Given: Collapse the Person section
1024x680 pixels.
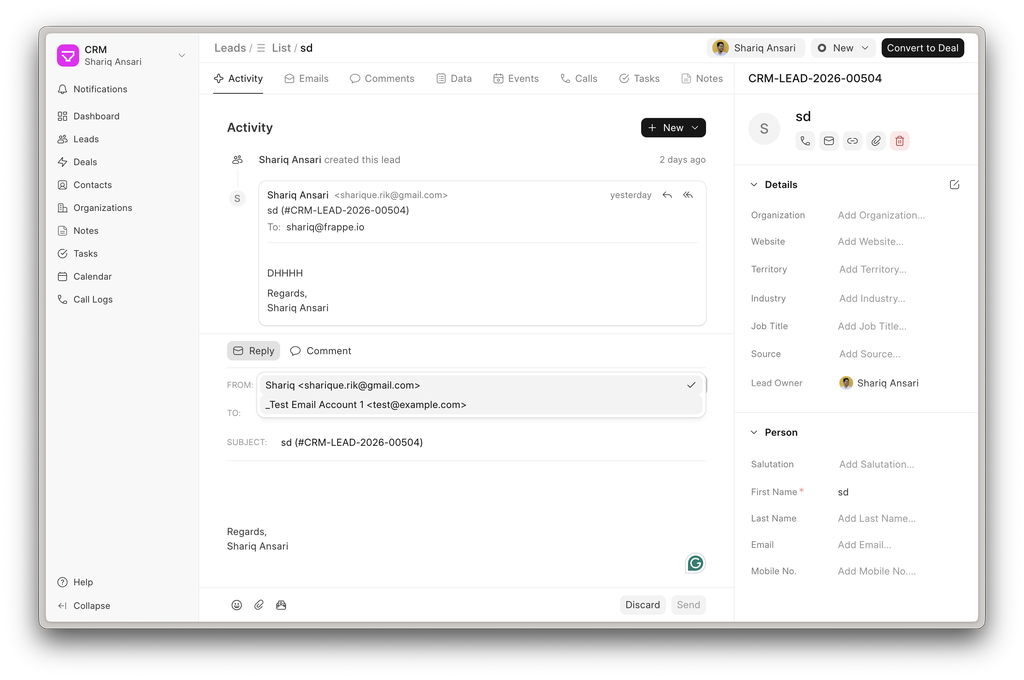Looking at the screenshot, I should 755,433.
